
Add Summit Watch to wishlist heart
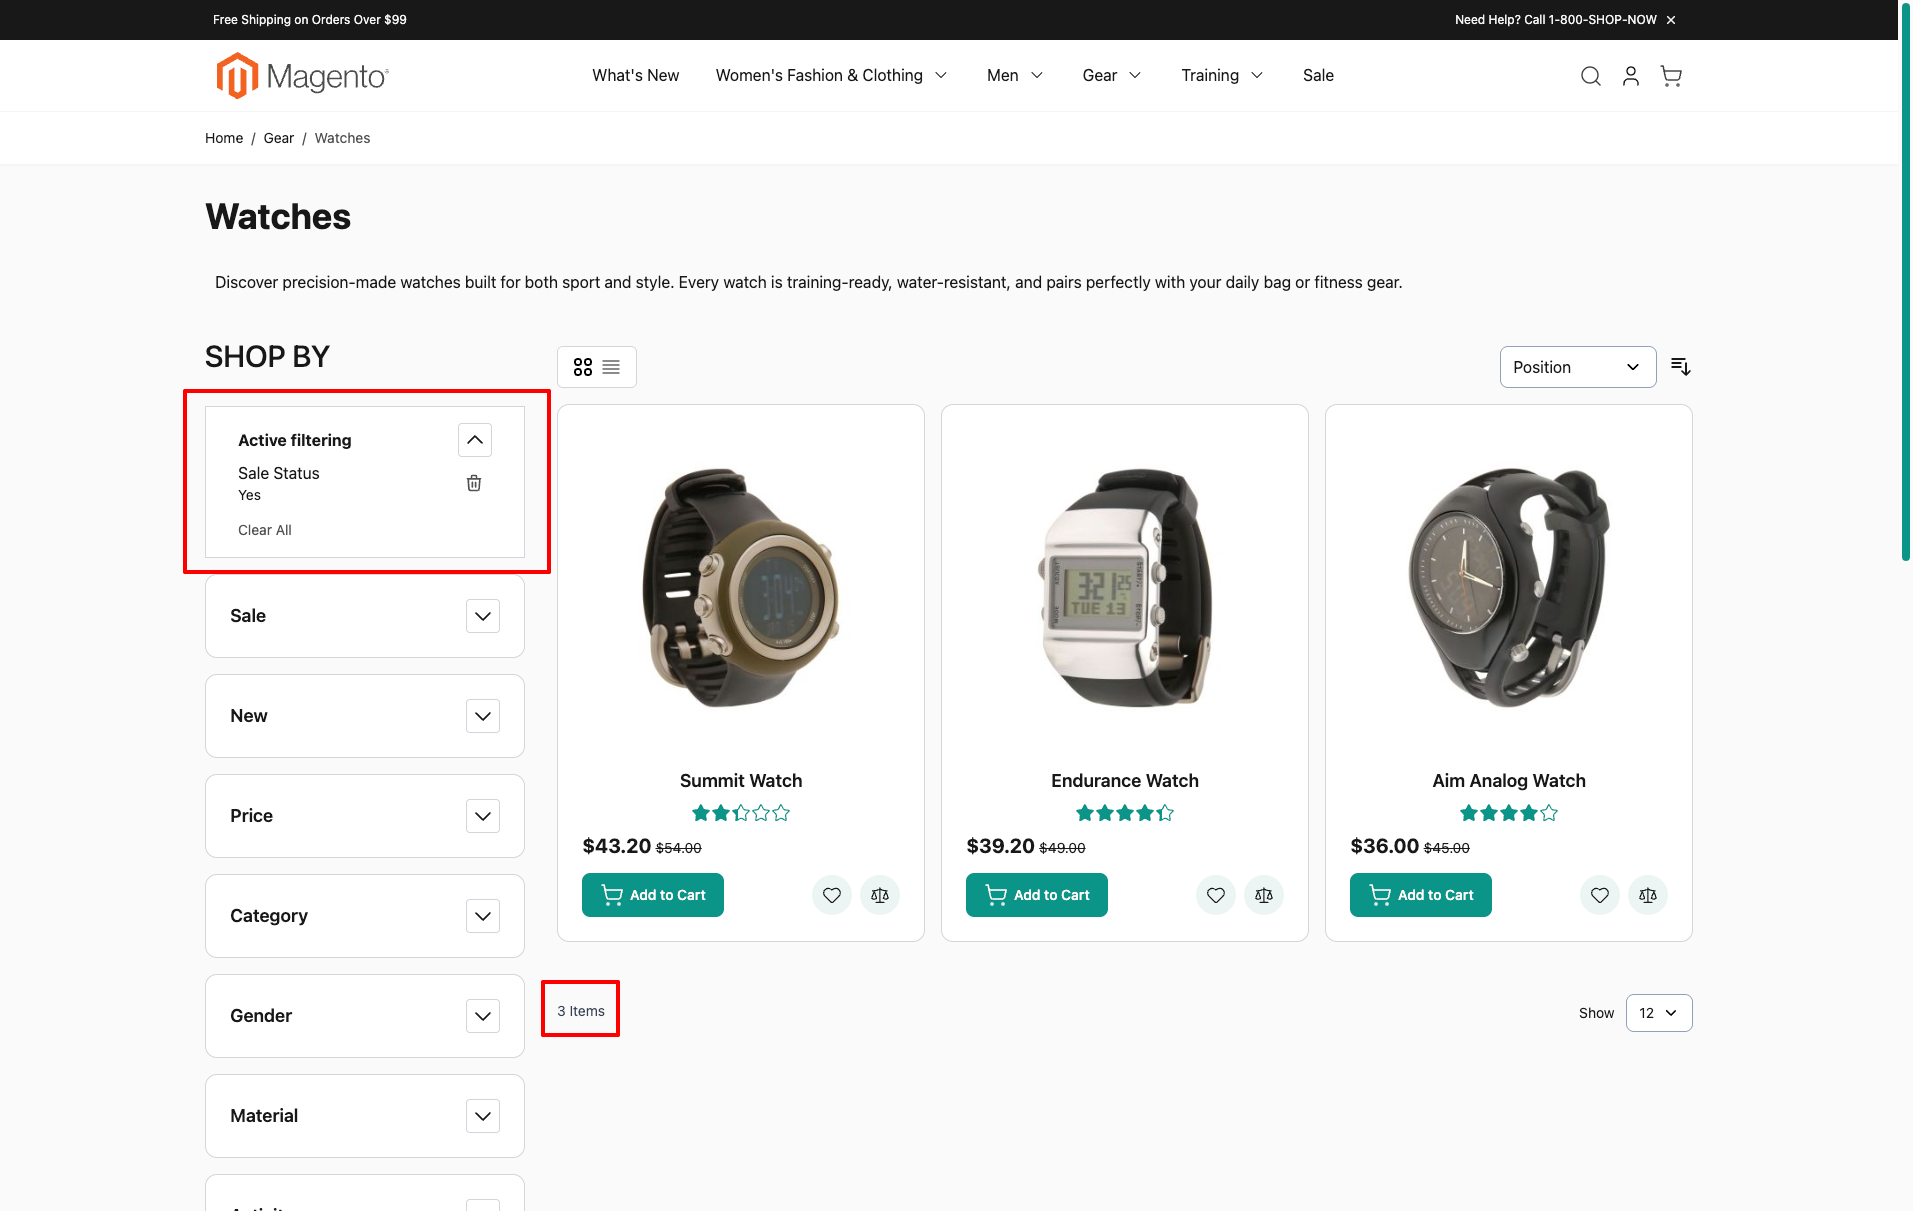831,895
